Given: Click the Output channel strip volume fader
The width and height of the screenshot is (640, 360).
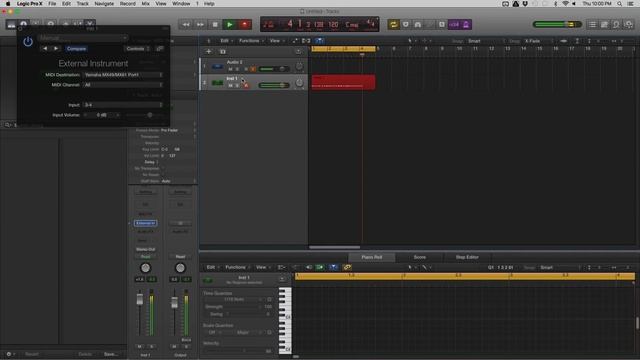Looking at the screenshot, I should tap(174, 303).
